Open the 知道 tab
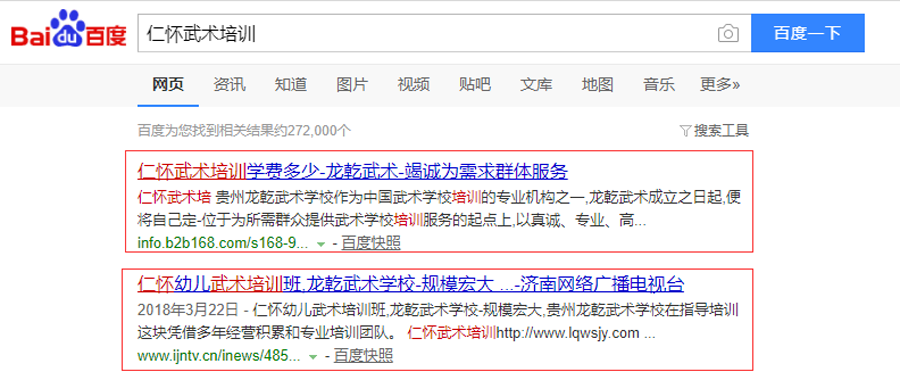This screenshot has height=380, width=900. (290, 85)
